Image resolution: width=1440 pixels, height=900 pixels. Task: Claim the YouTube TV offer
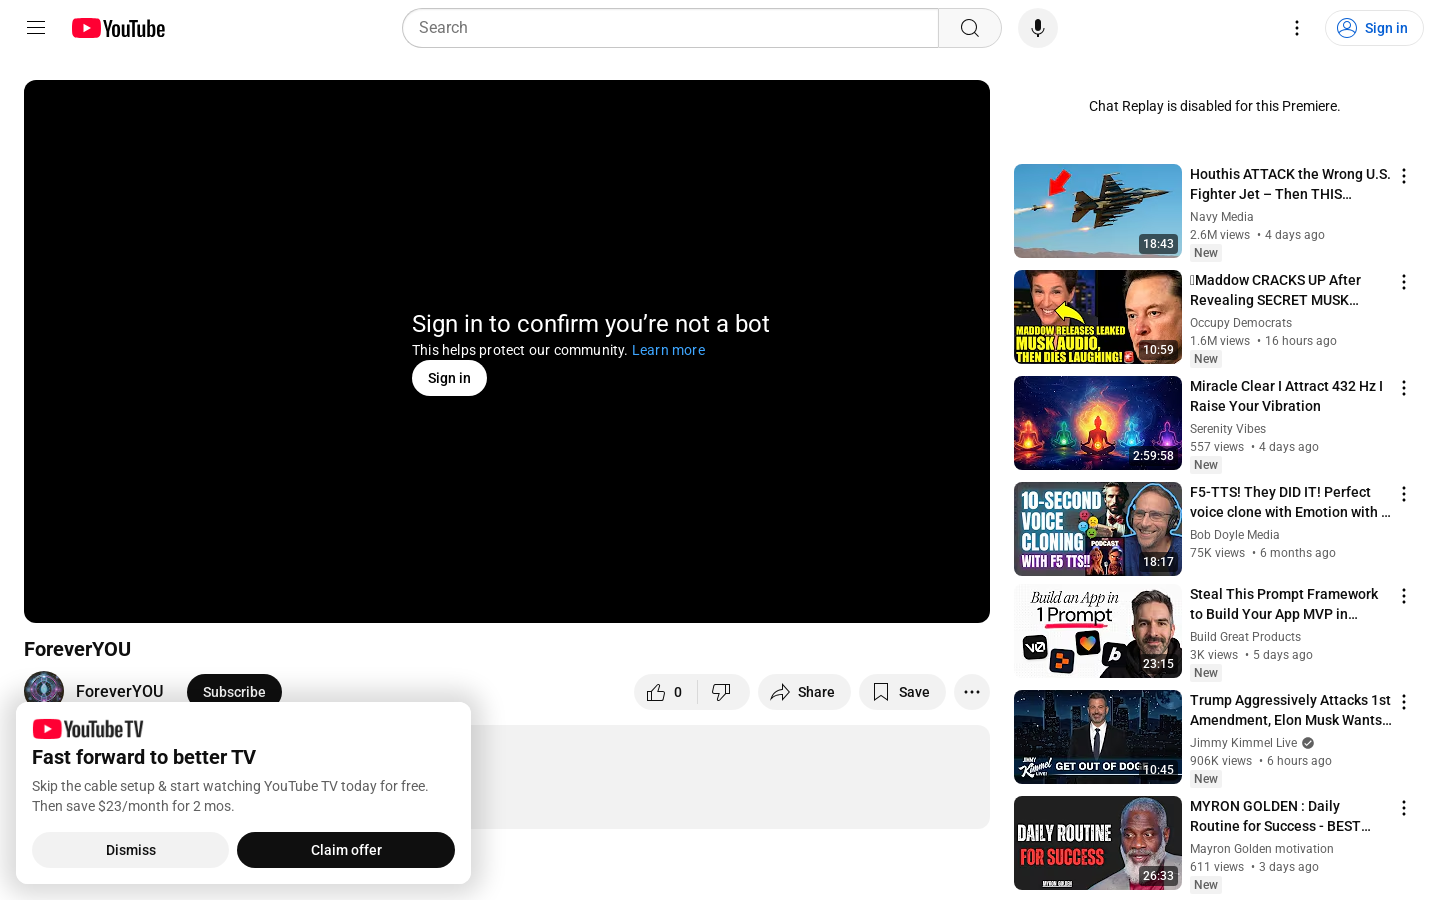(x=346, y=850)
